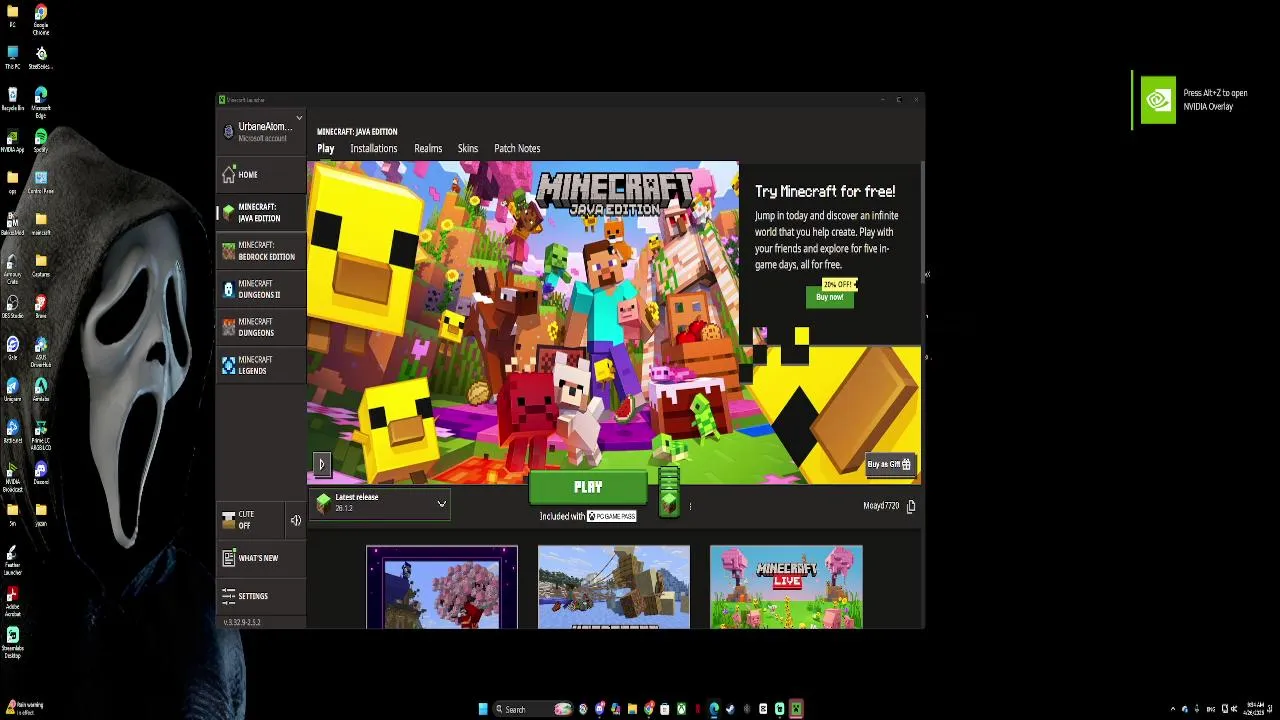The height and width of the screenshot is (720, 1280).
Task: Open Streamlabs Desktop shortcut
Action: click(12, 643)
